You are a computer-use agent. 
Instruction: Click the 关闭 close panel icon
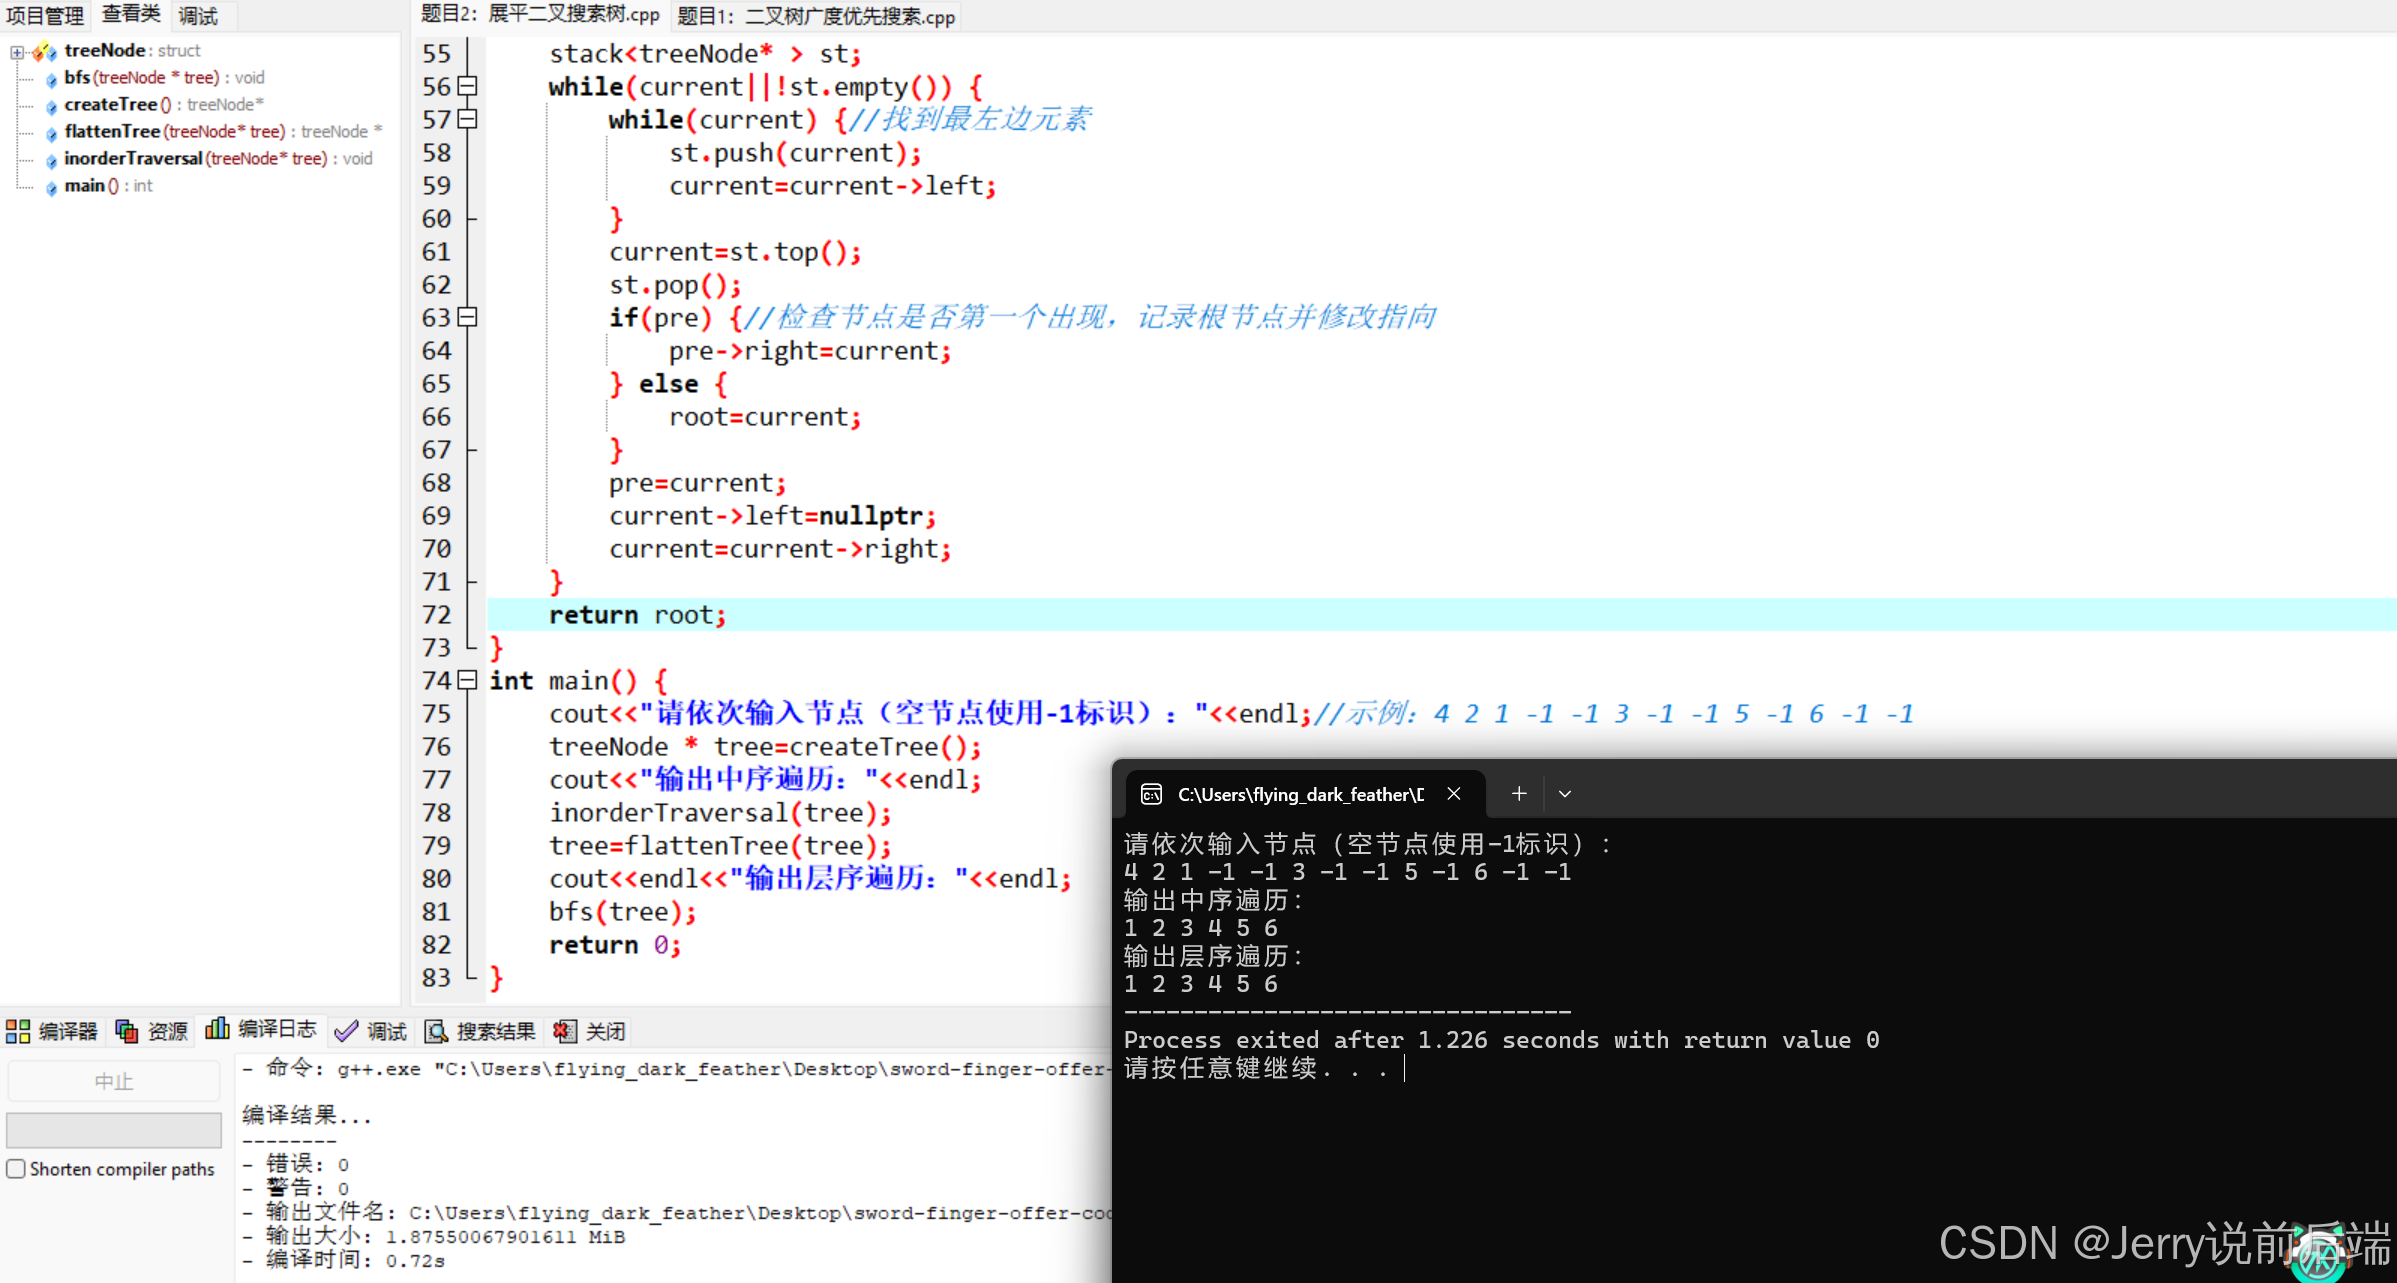[x=565, y=1031]
